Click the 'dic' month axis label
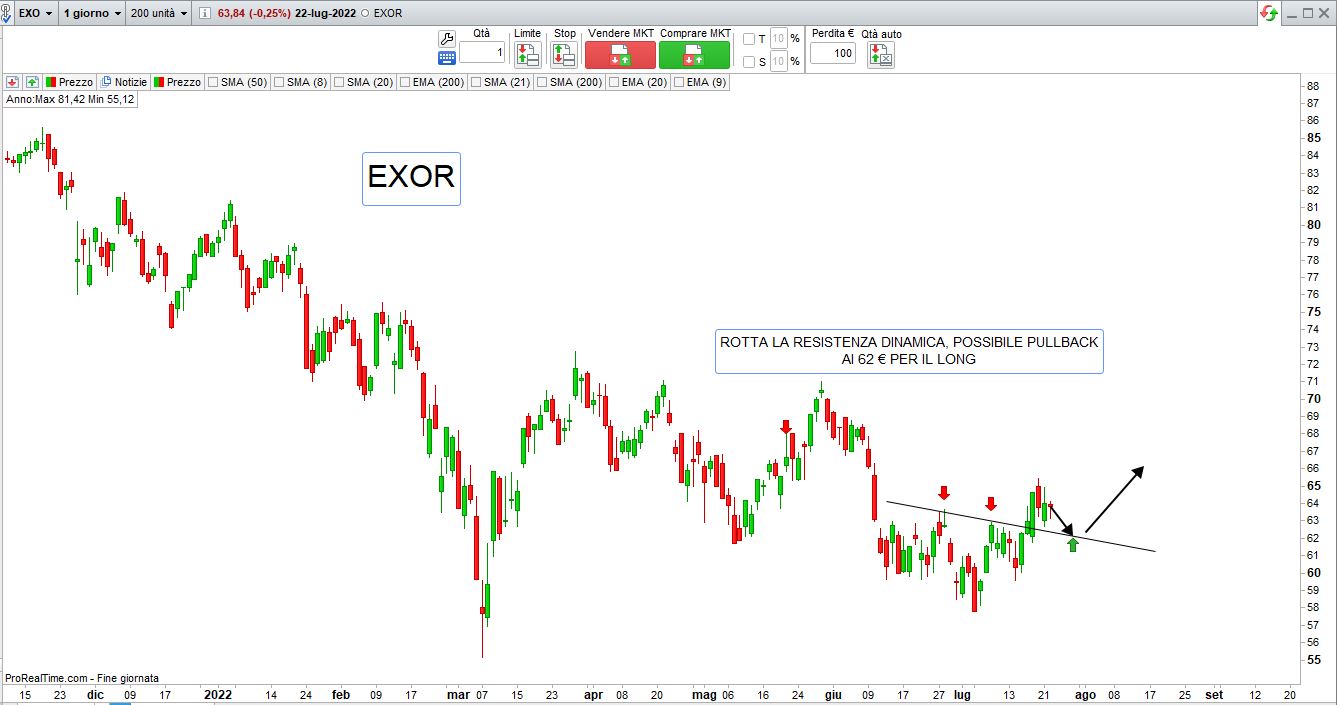The width and height of the screenshot is (1337, 705). pos(95,694)
